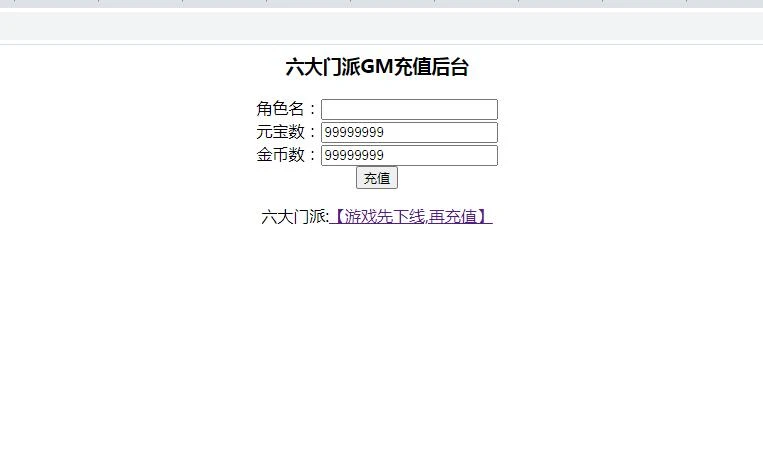This screenshot has width=763, height=460.
Task: Click the 六大门派GM充值后台 heading
Action: [x=377, y=67]
